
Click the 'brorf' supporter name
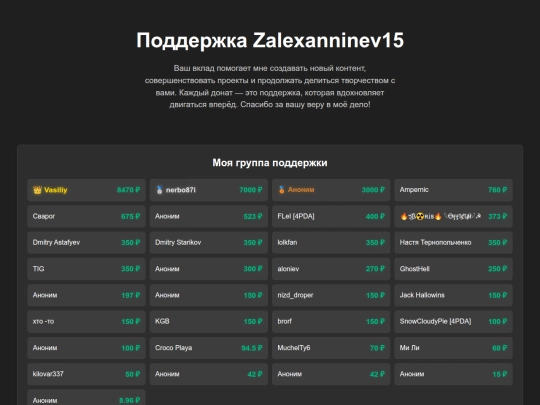[x=284, y=321]
